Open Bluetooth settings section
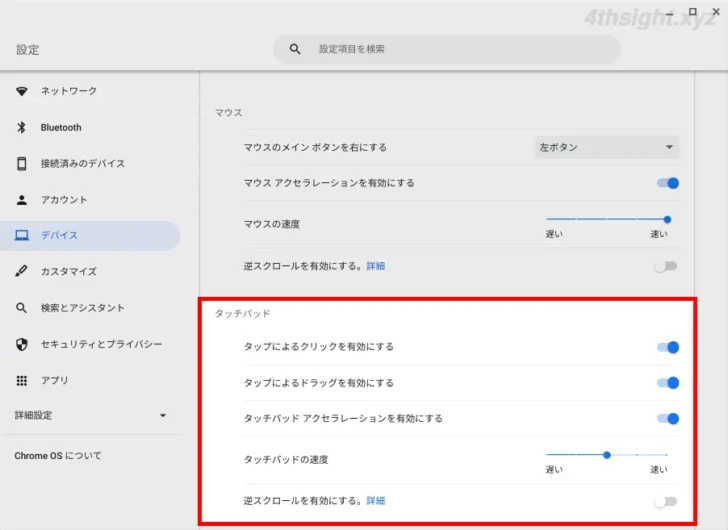The image size is (728, 530). pyautogui.click(x=90, y=127)
